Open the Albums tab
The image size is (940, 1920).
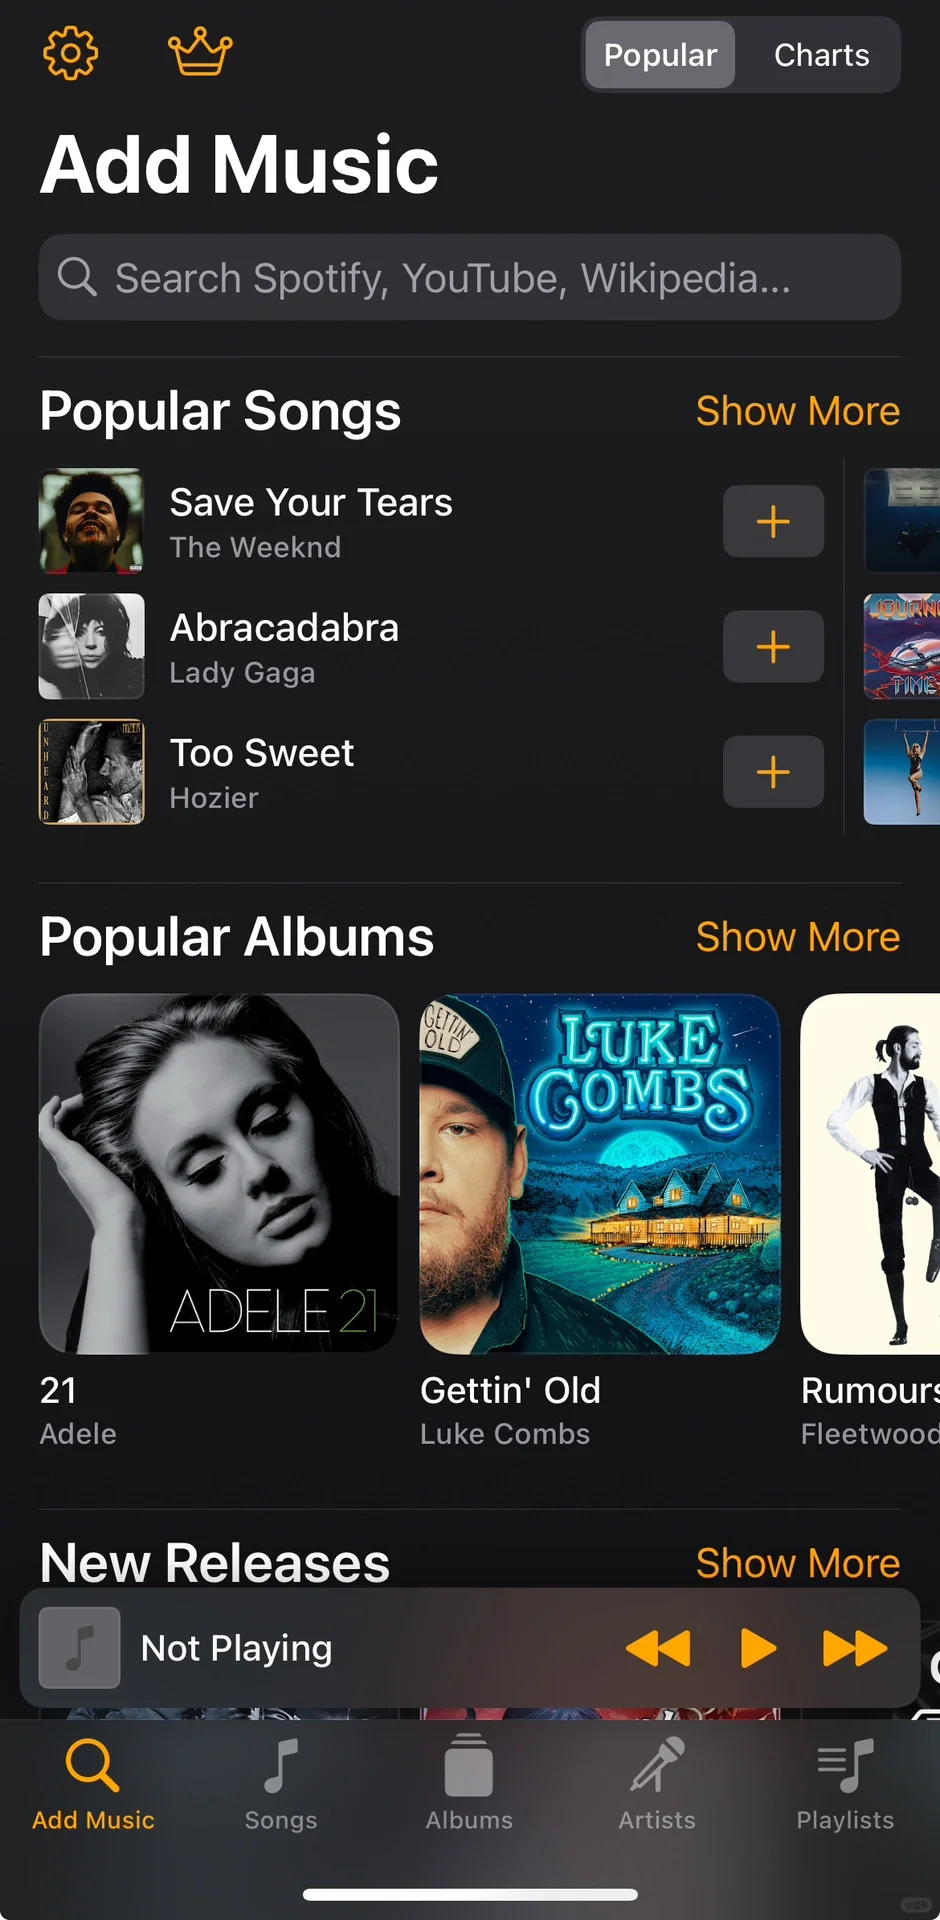(x=469, y=1785)
